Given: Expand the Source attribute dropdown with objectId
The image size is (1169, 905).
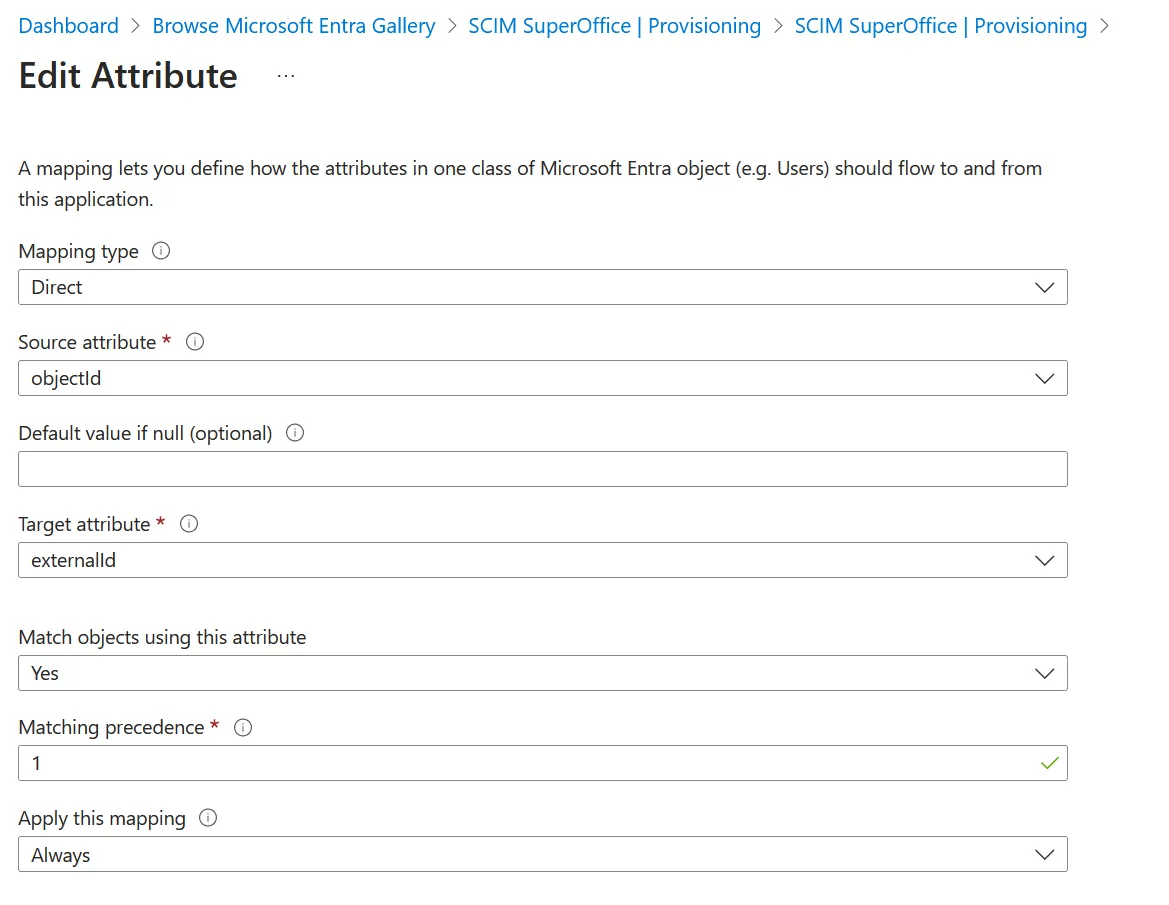Looking at the screenshot, I should (x=542, y=378).
